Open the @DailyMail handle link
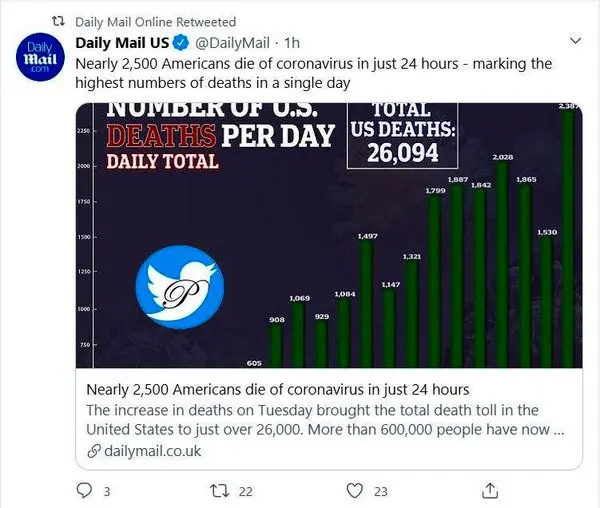 point(232,43)
